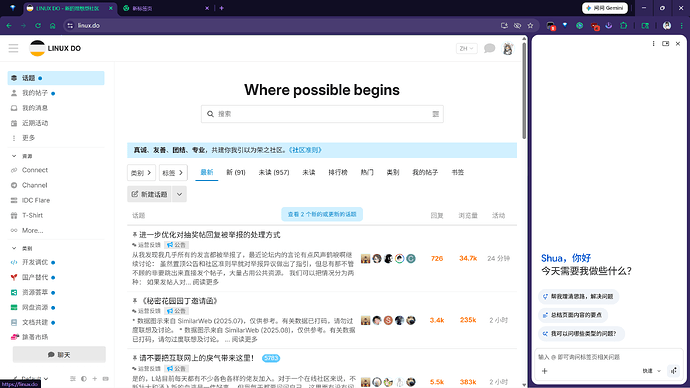This screenshot has width=690, height=388.
Task: Click the new or updated topics banner
Action: (x=322, y=214)
